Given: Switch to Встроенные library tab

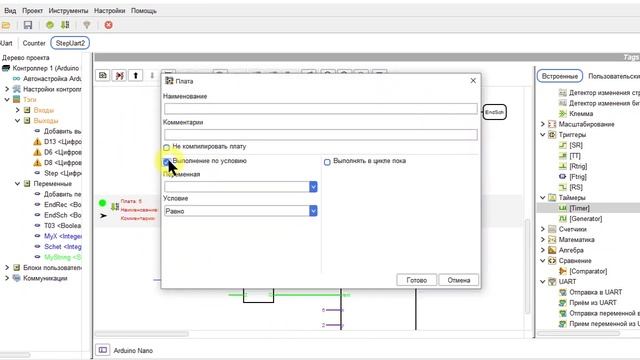Looking at the screenshot, I should tap(560, 76).
